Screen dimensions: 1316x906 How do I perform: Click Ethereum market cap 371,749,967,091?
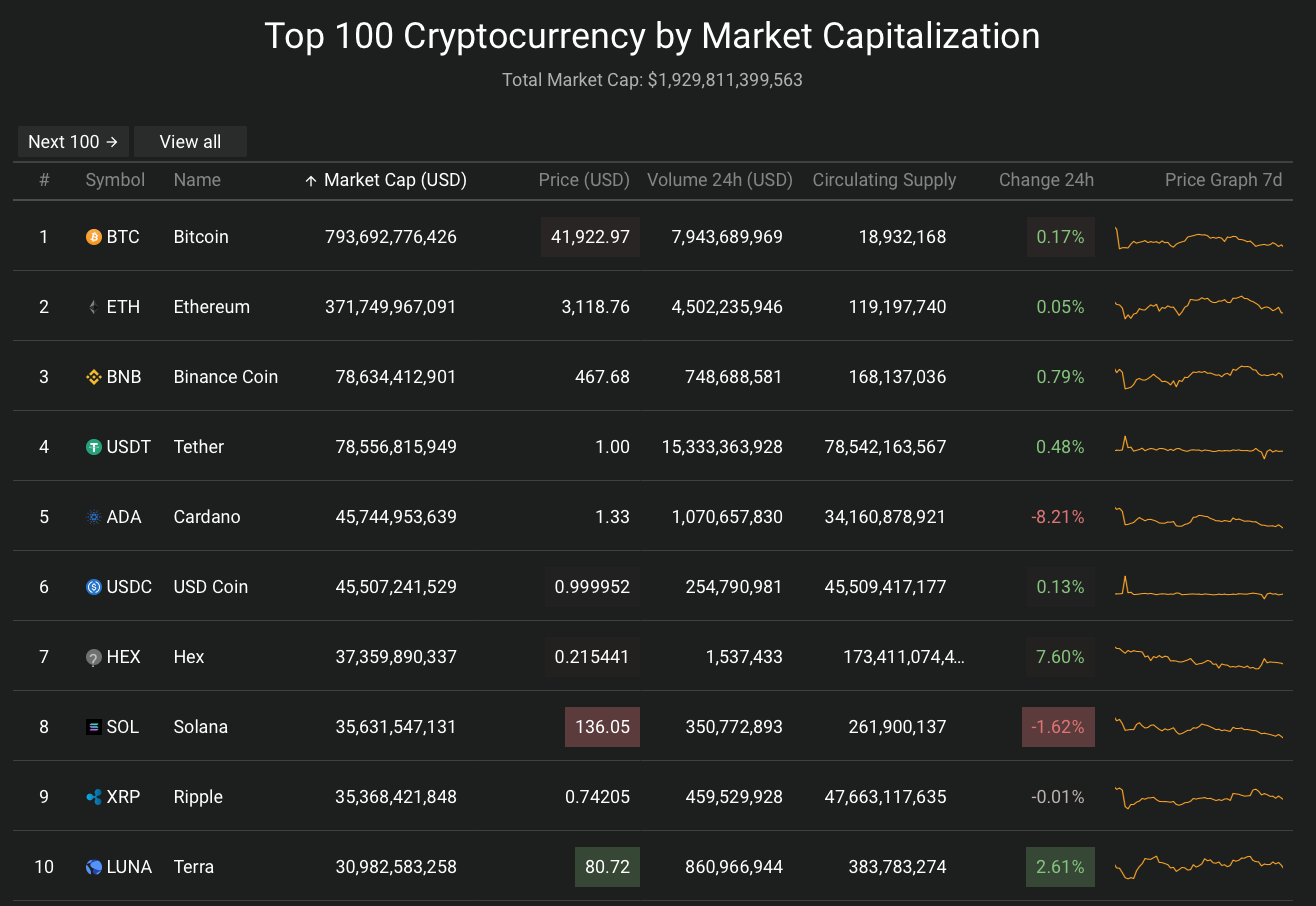click(391, 307)
